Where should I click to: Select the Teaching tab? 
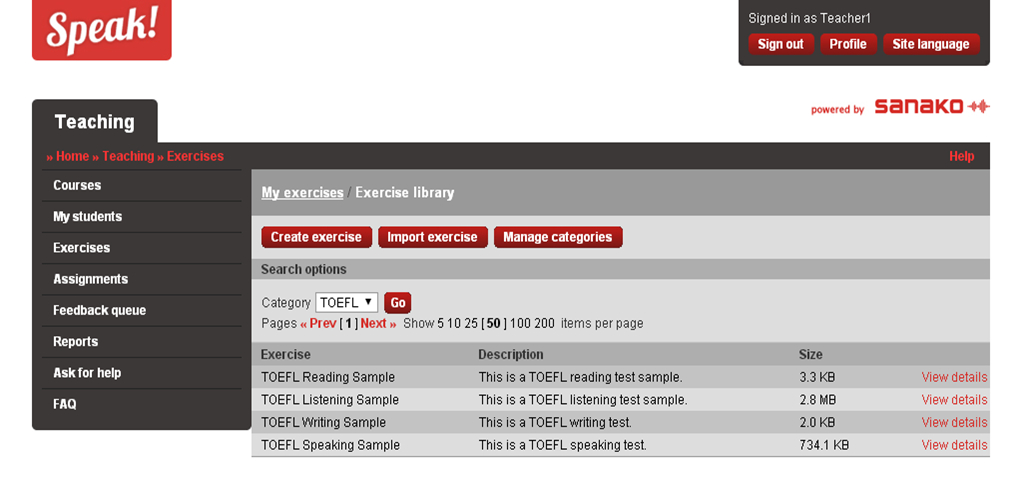point(95,122)
